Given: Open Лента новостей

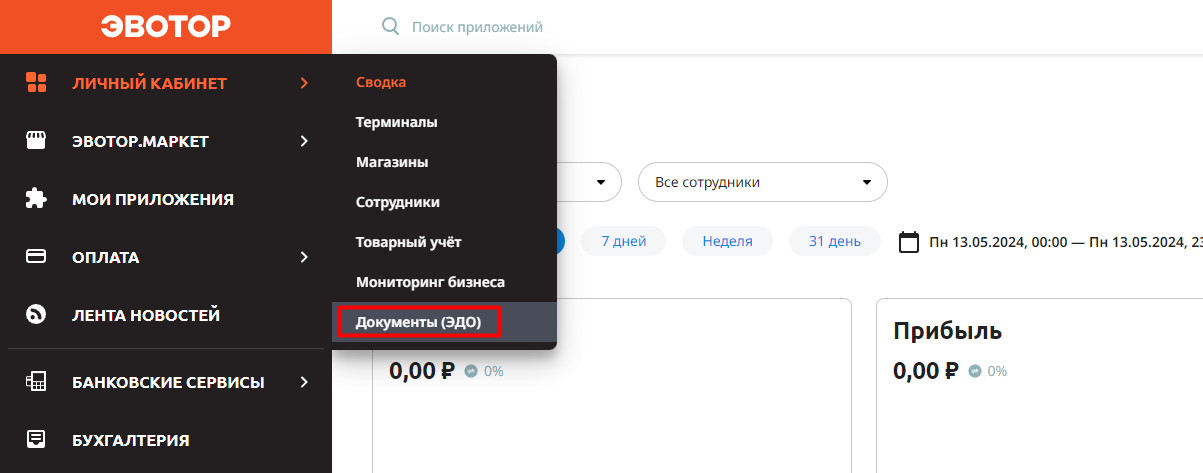Looking at the screenshot, I should click(x=166, y=315).
